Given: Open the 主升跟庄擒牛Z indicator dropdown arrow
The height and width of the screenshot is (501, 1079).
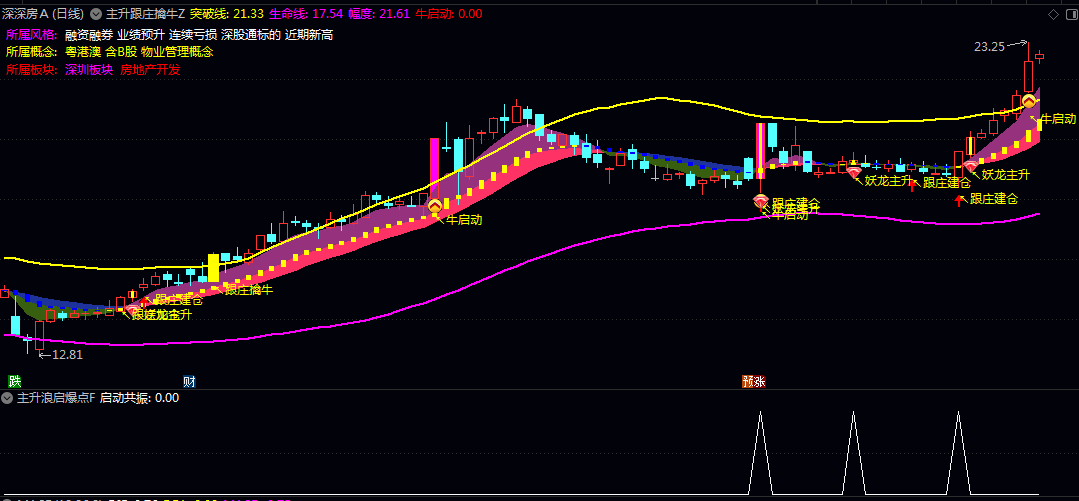Looking at the screenshot, I should coord(96,14).
